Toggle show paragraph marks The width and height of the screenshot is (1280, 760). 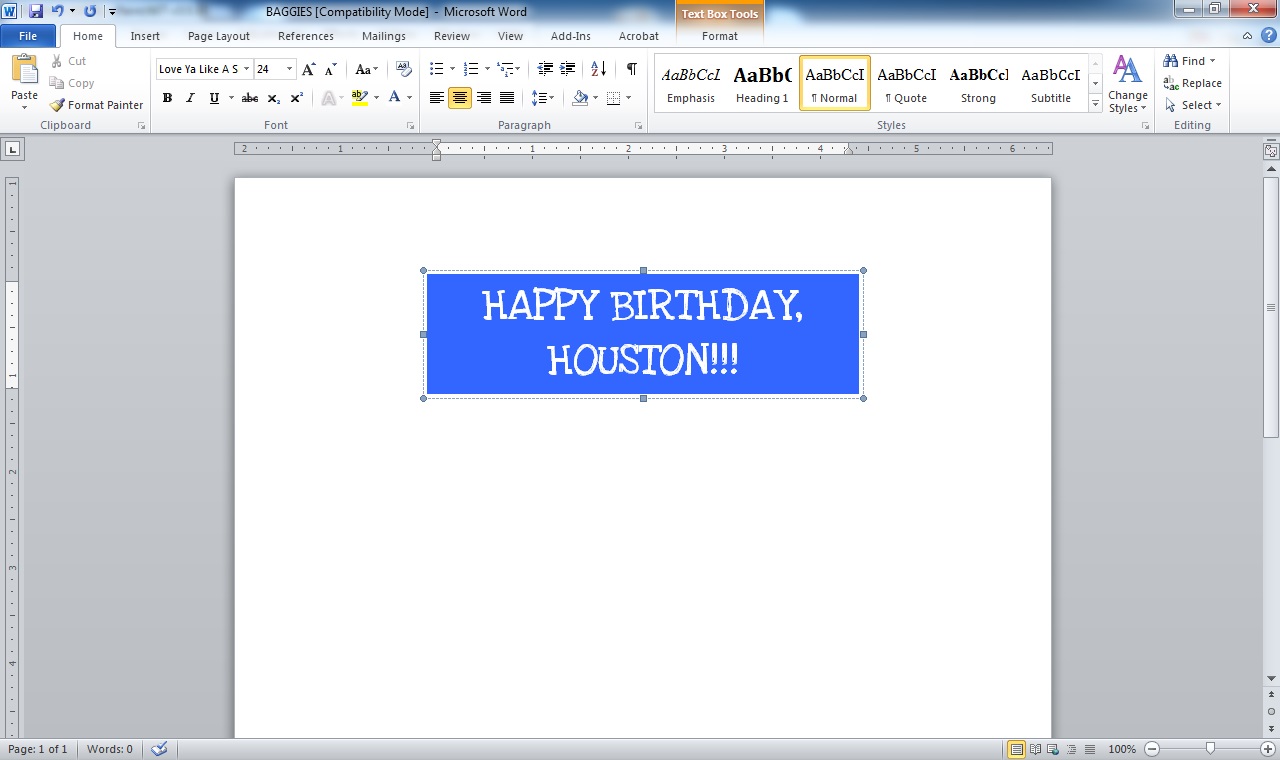tap(631, 69)
